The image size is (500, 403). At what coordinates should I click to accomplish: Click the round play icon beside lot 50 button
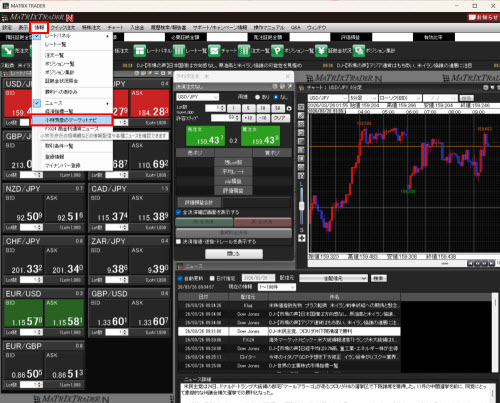[289, 108]
